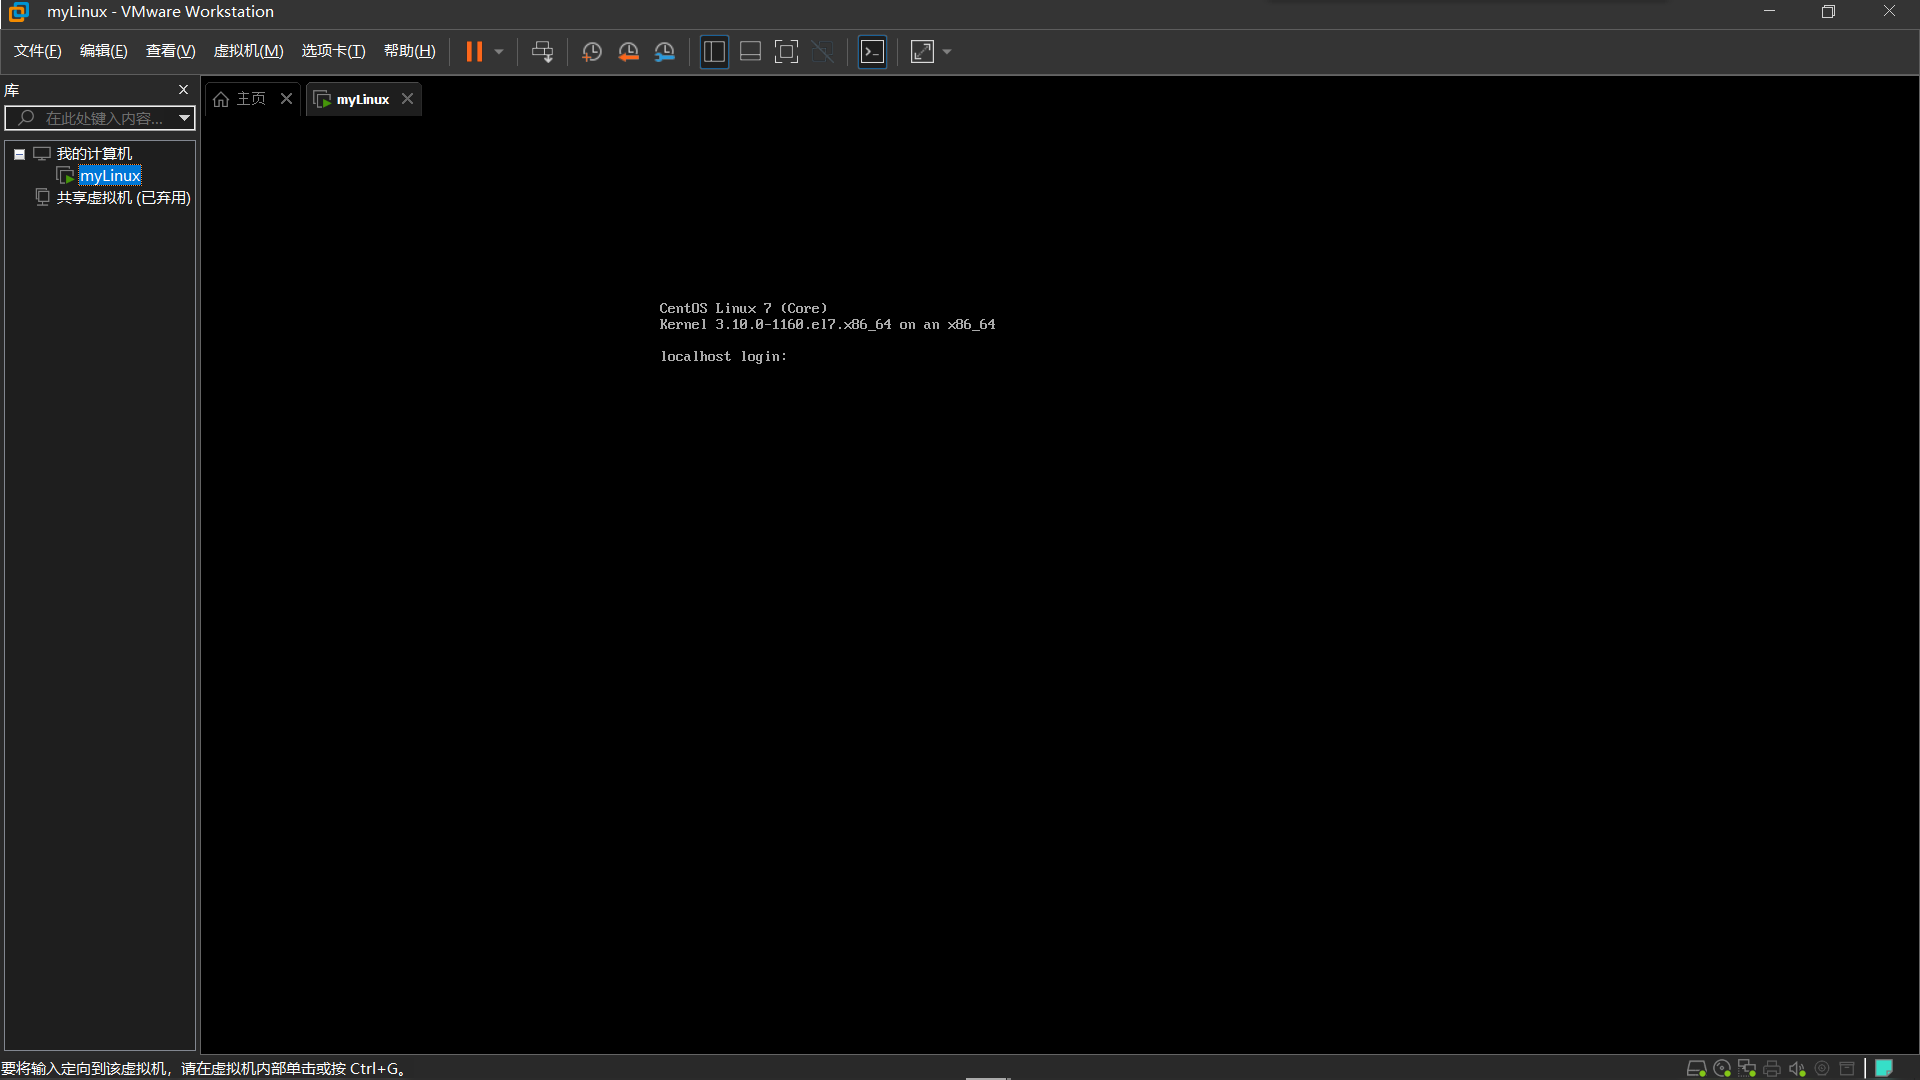Toggle the console view button
Screen dimensions: 1920x1080
point(872,52)
